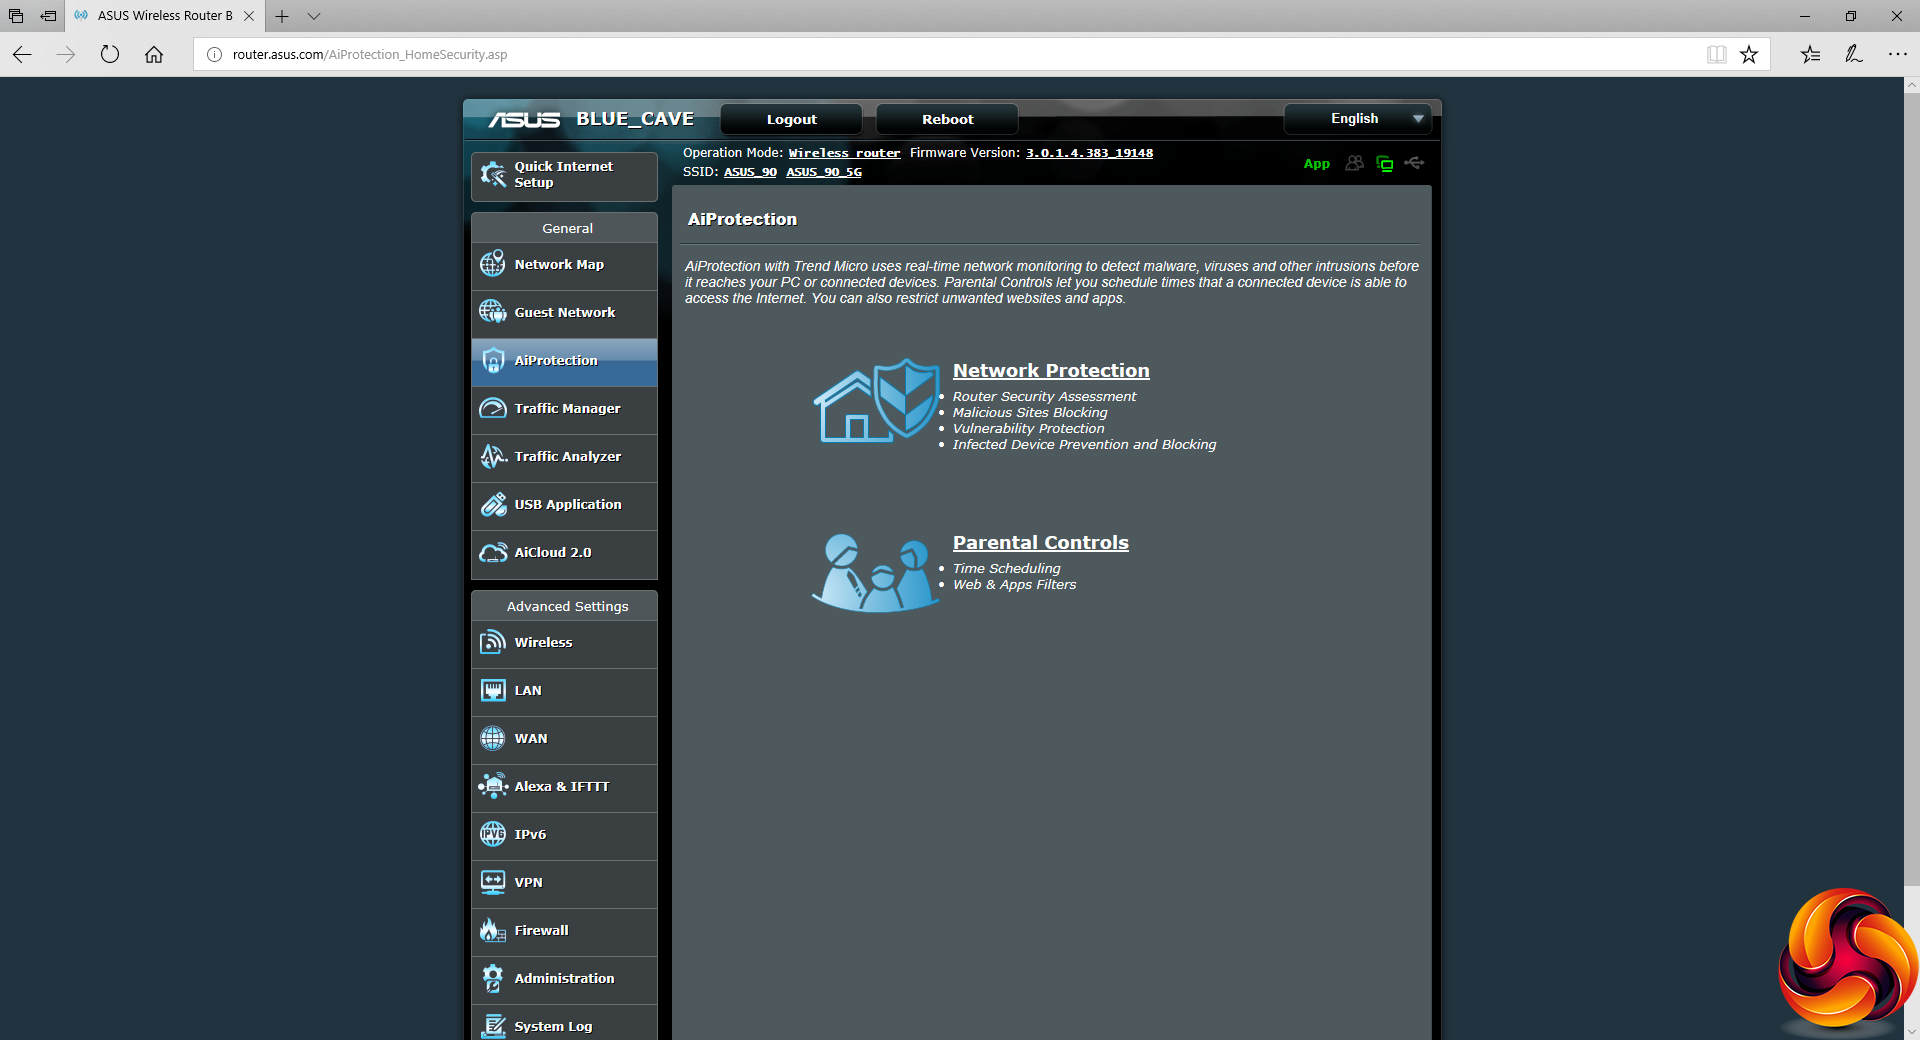Click the USB Application icon

coord(493,504)
